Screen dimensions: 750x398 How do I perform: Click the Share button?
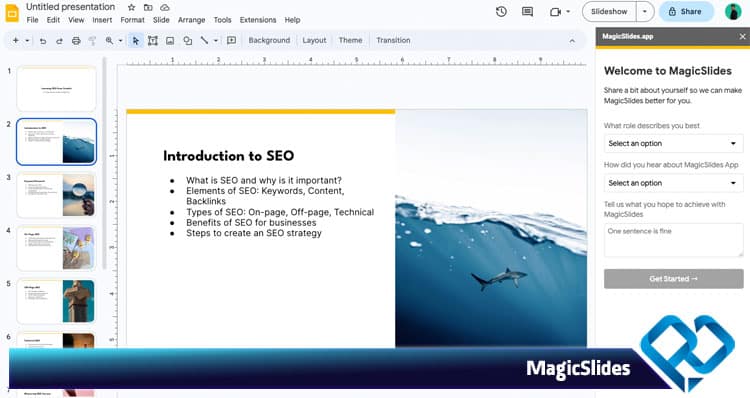coord(685,11)
